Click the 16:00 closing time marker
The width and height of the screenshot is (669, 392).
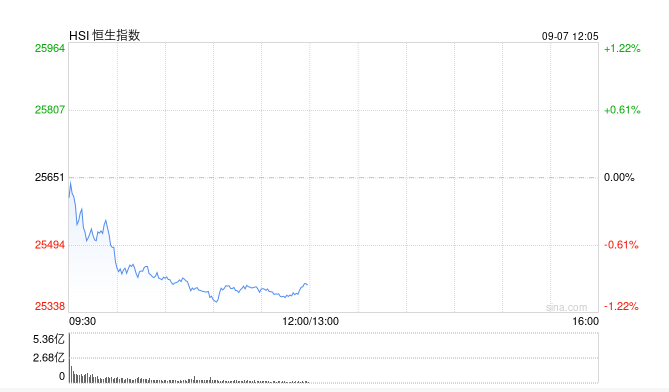[585, 321]
